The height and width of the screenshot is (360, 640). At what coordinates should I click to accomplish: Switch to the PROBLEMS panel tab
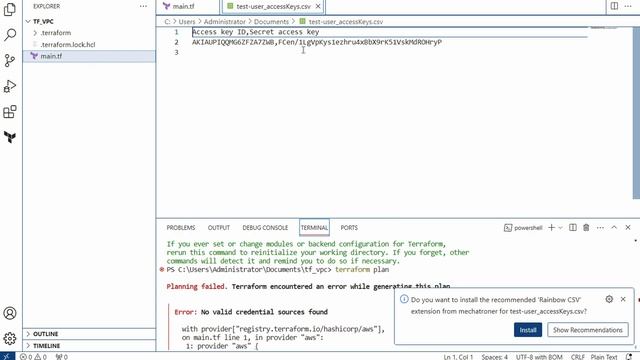pos(181,228)
